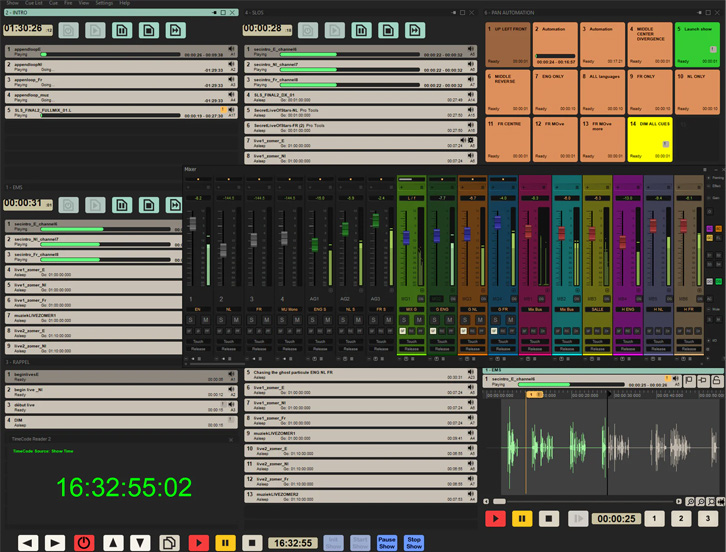
Task: Click the speaker icon on appendloop_Fr cue
Action: pos(232,80)
